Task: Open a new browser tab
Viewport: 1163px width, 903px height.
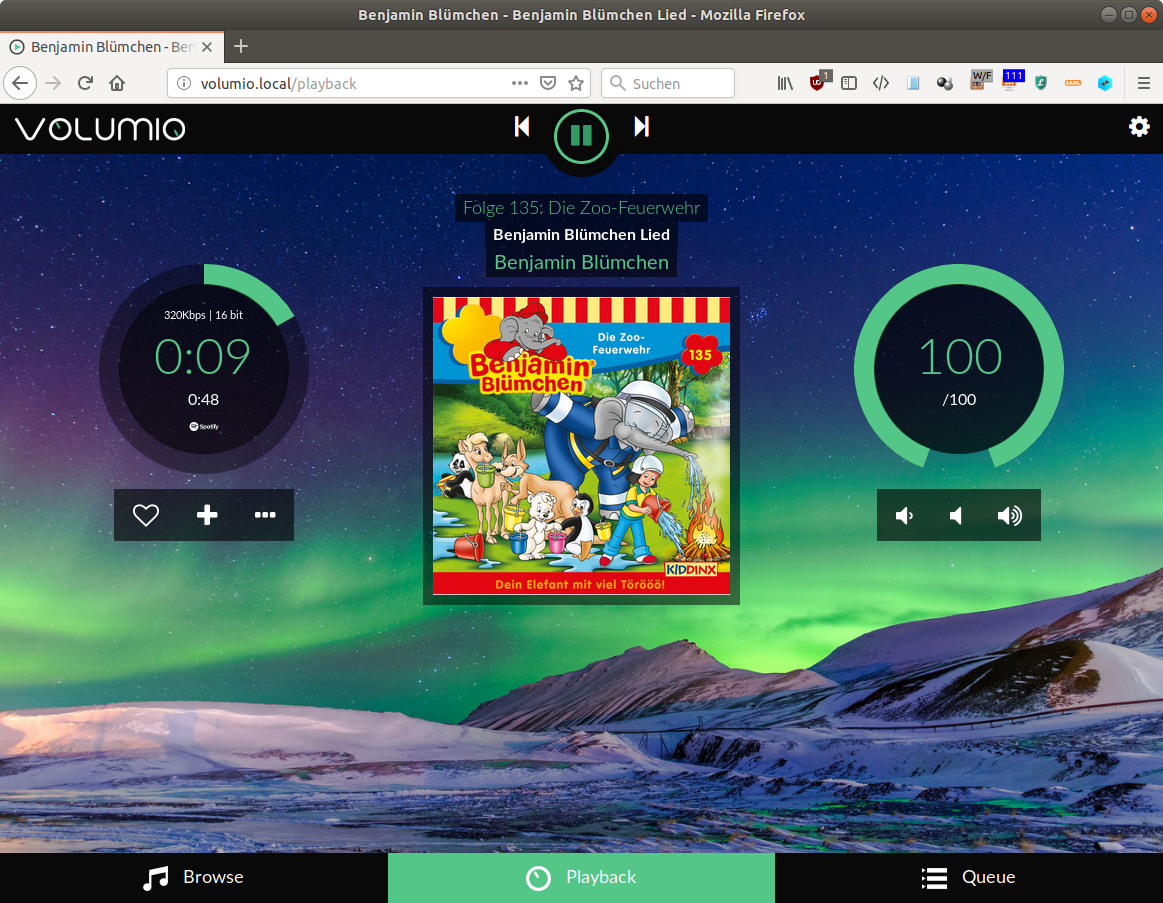Action: click(240, 46)
